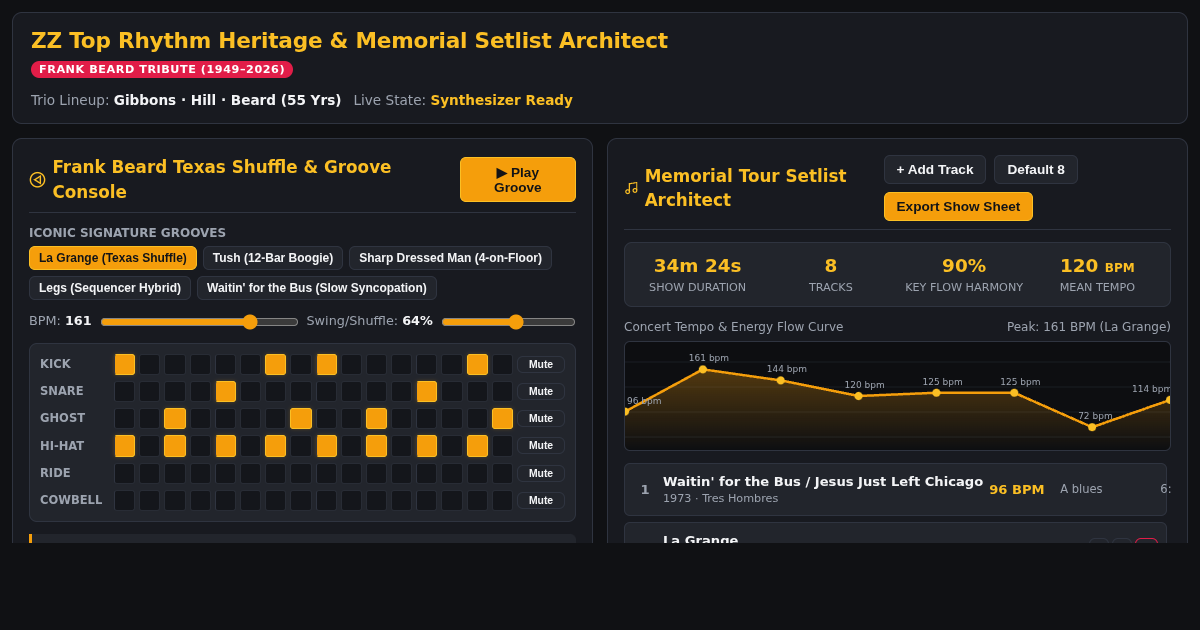Toggle GHOST row last step cell
Screen dimensions: 1200x630
coord(503,418)
